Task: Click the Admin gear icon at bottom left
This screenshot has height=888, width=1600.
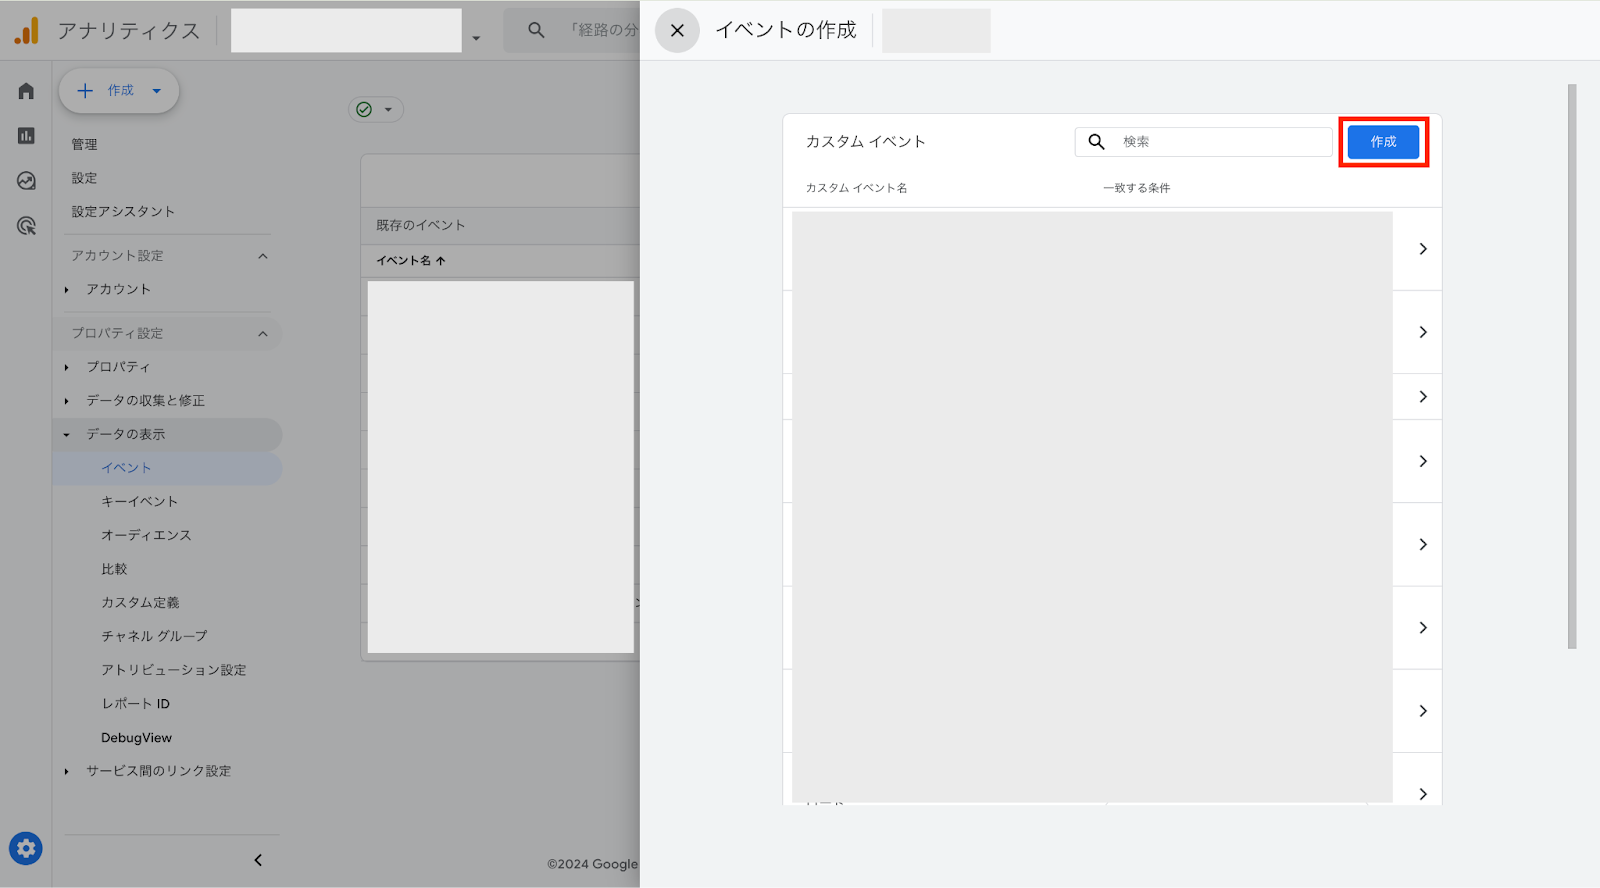Action: click(x=26, y=849)
